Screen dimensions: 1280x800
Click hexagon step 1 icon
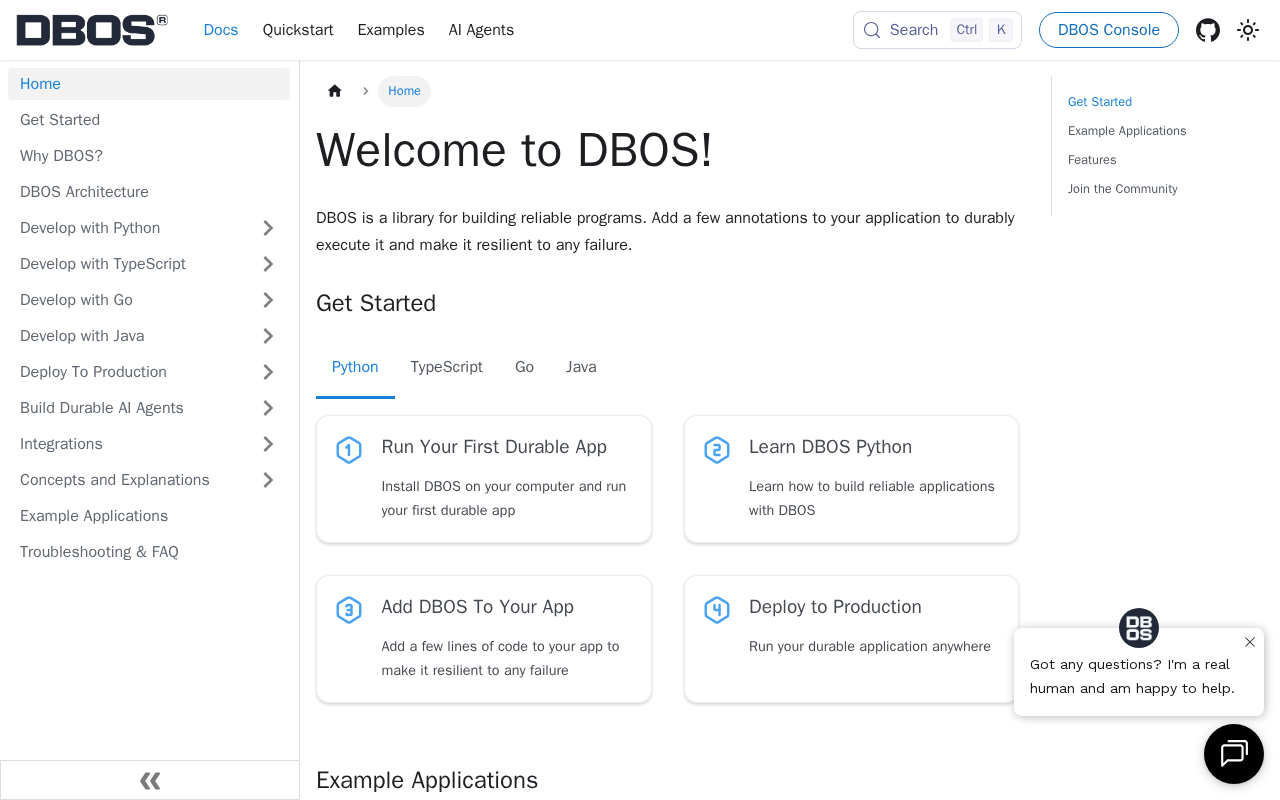pos(349,450)
